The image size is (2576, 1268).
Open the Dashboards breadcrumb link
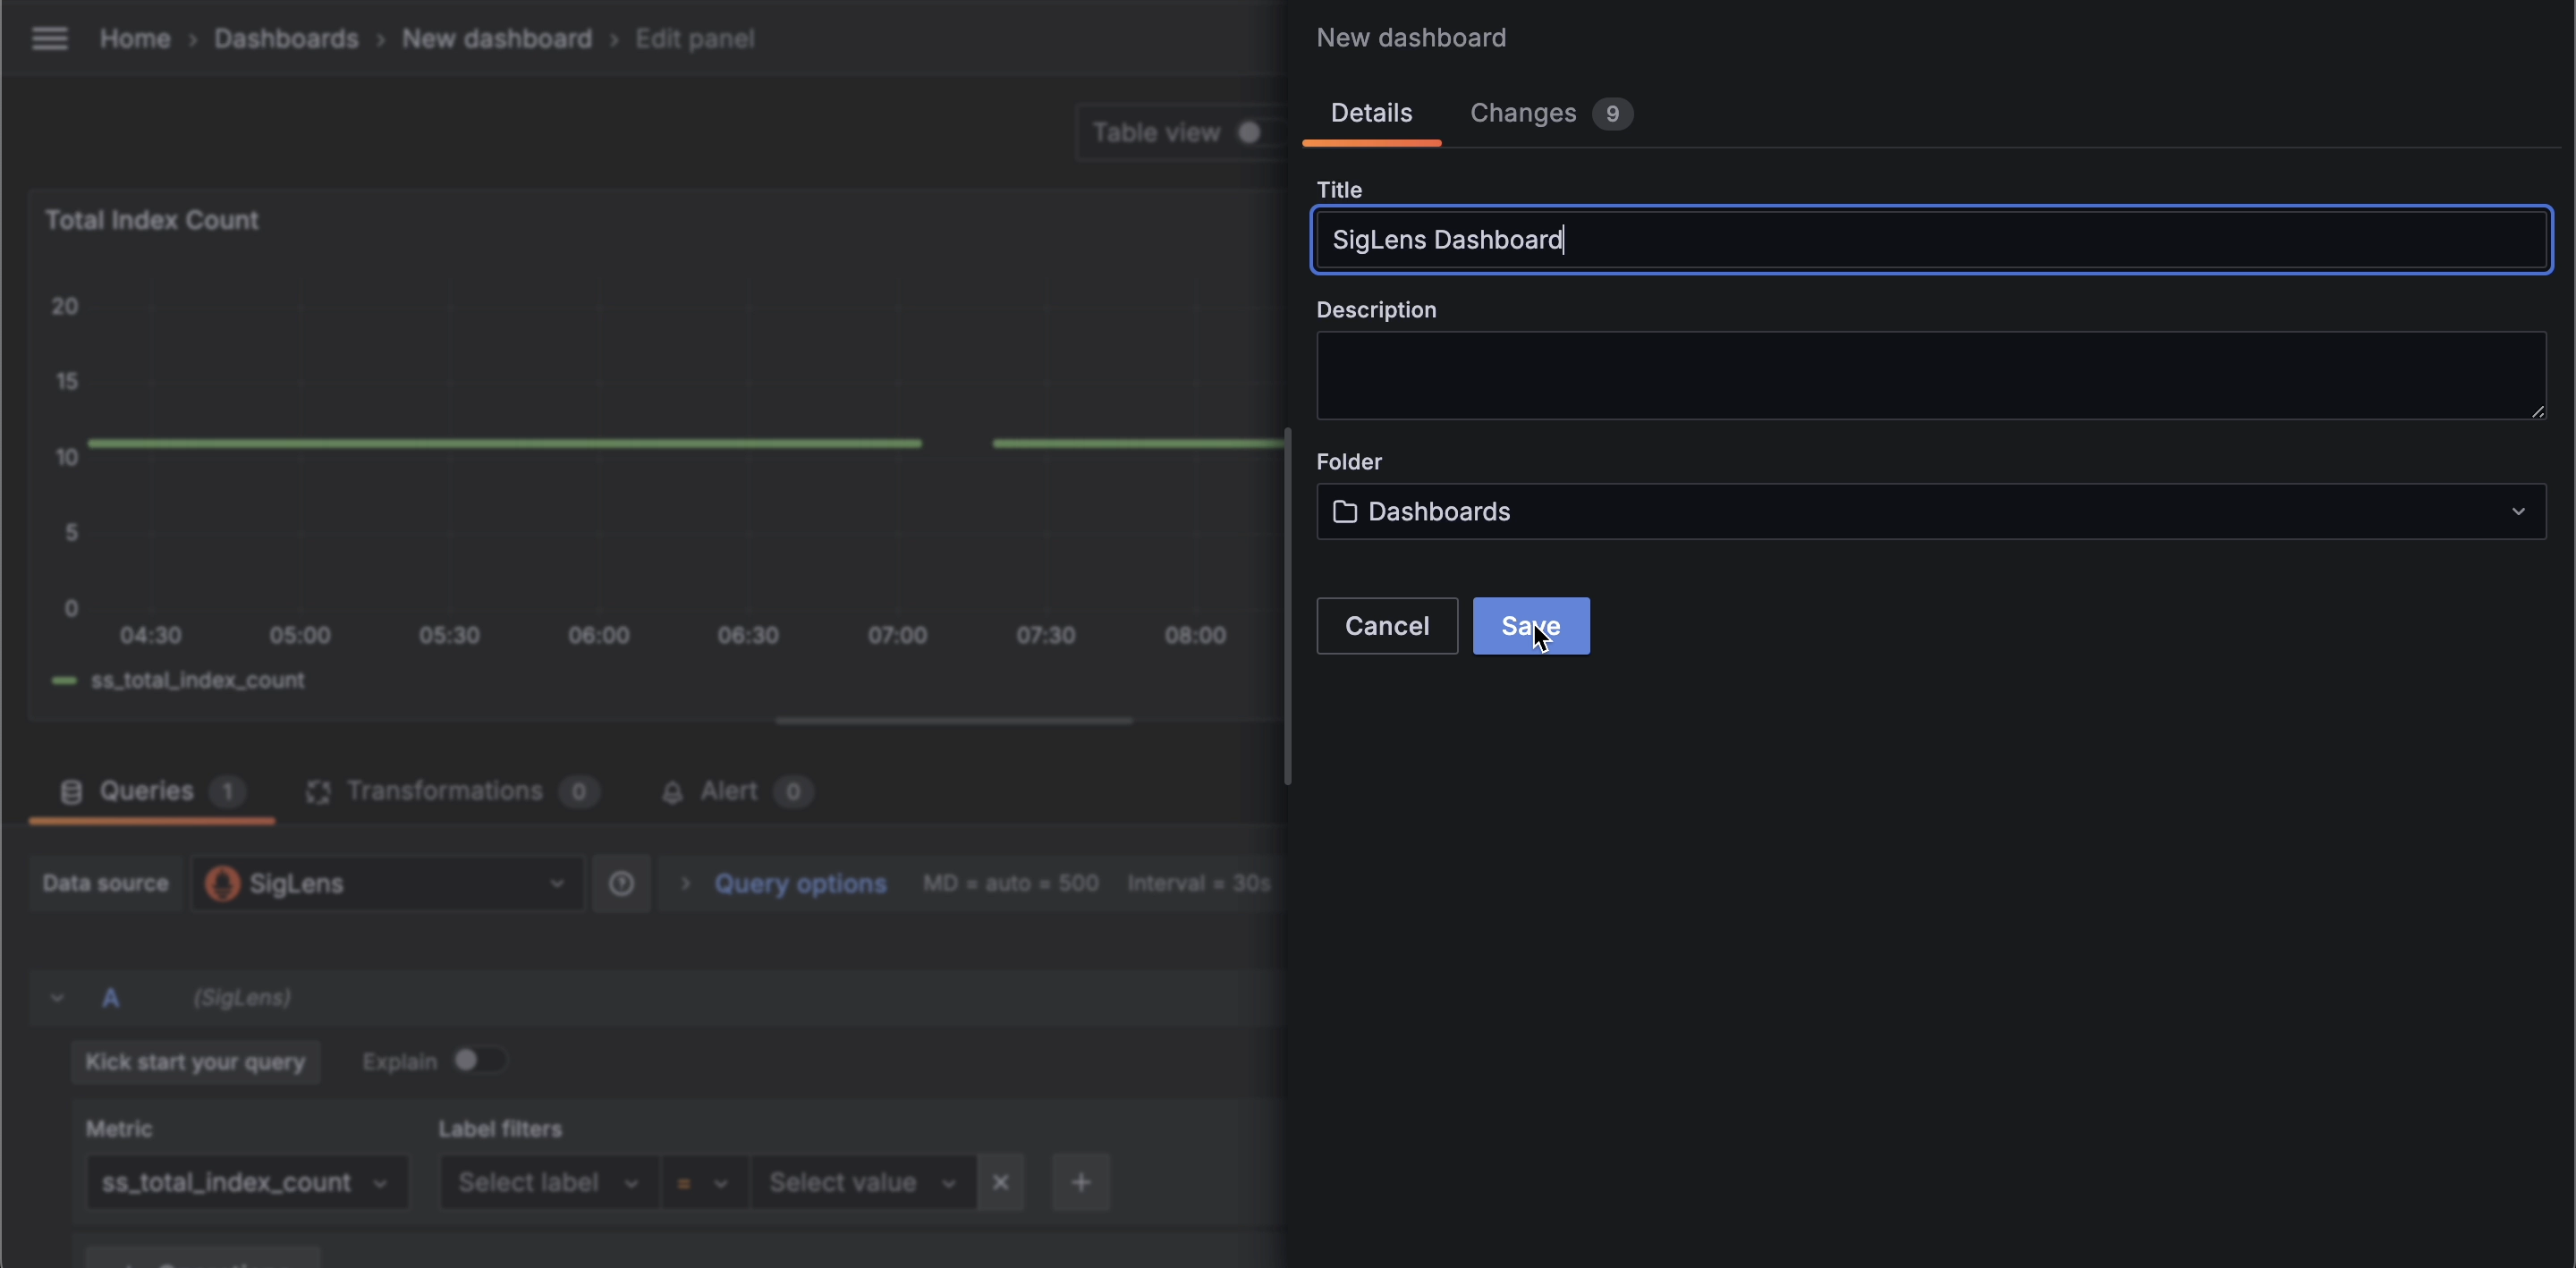click(286, 39)
